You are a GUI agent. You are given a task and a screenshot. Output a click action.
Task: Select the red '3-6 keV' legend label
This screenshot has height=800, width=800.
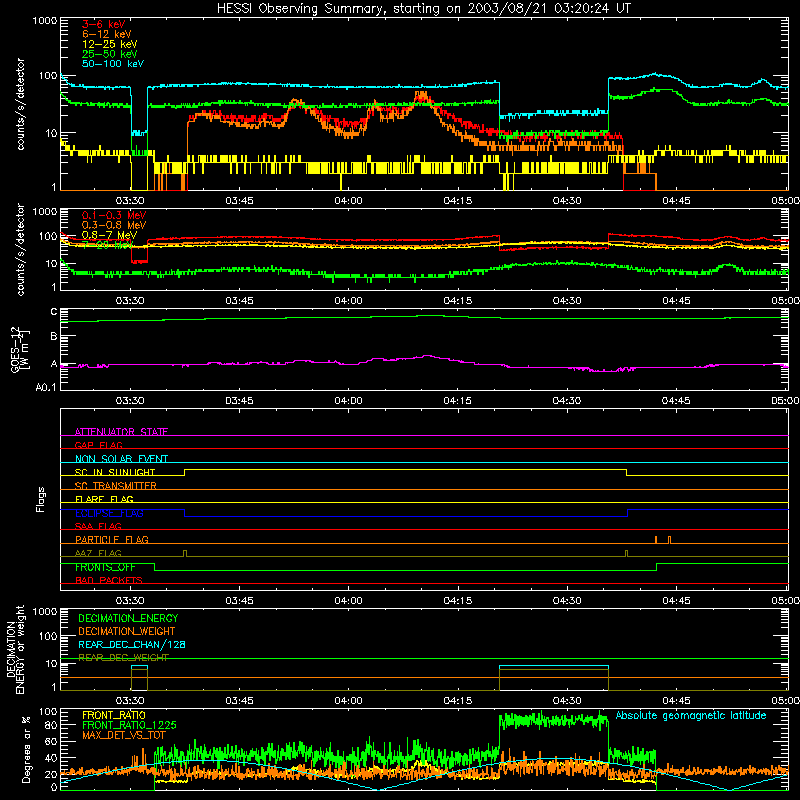pyautogui.click(x=104, y=24)
